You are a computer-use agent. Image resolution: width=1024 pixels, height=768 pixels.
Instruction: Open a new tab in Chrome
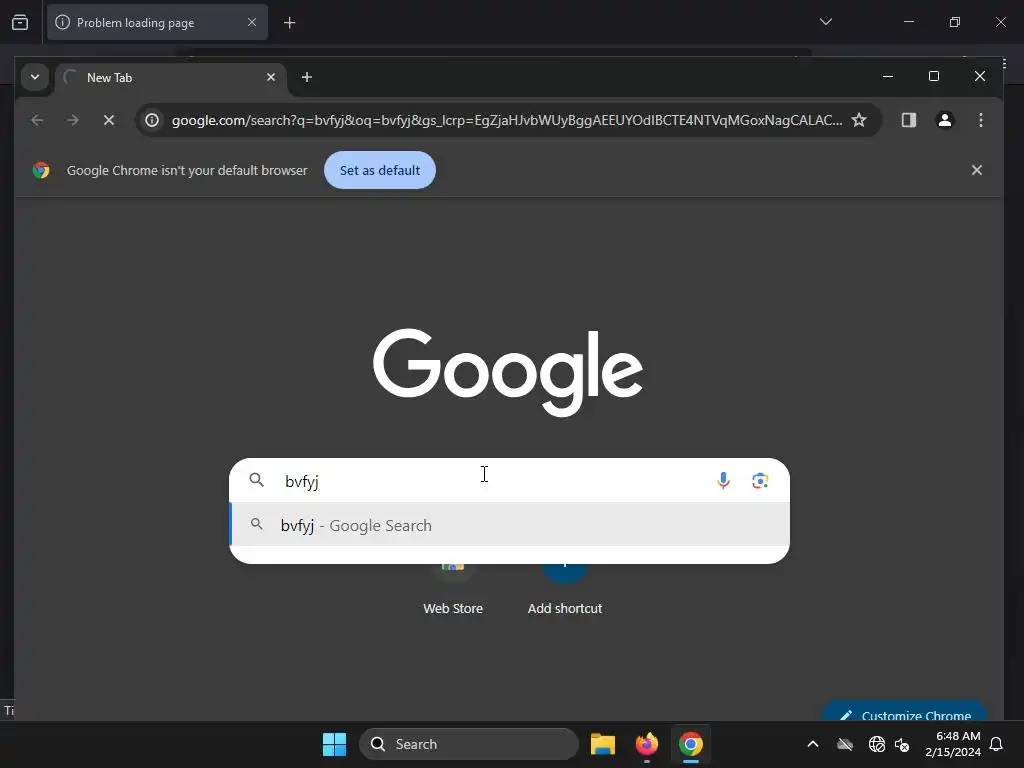306,77
